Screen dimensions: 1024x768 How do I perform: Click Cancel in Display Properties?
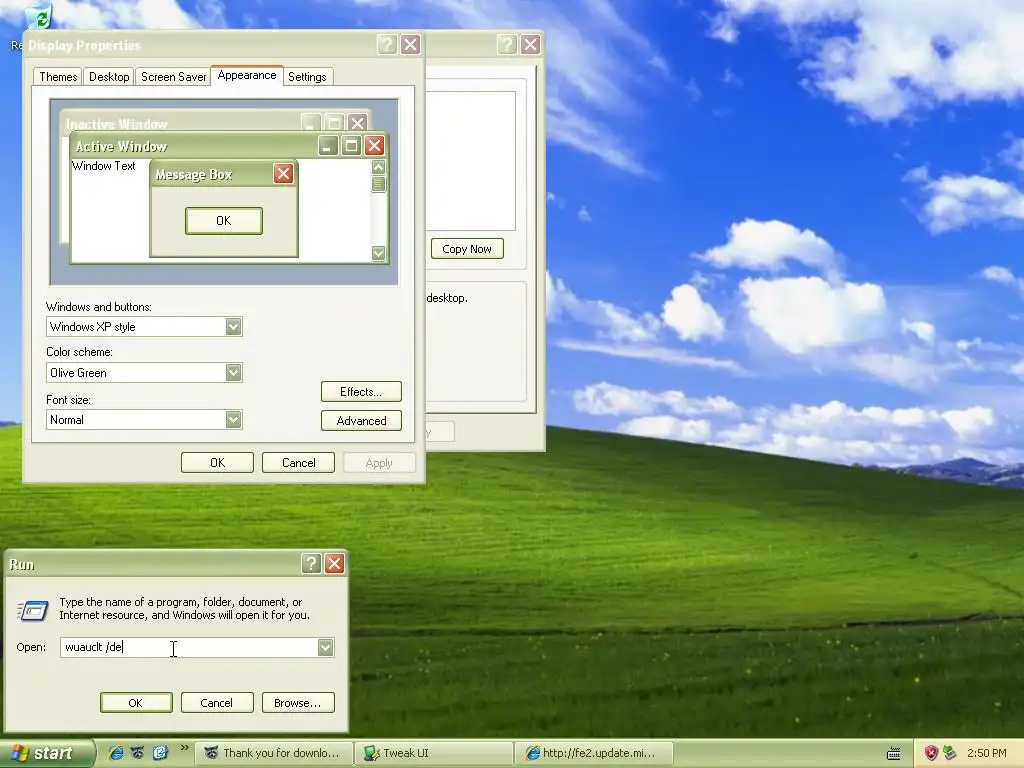point(298,462)
